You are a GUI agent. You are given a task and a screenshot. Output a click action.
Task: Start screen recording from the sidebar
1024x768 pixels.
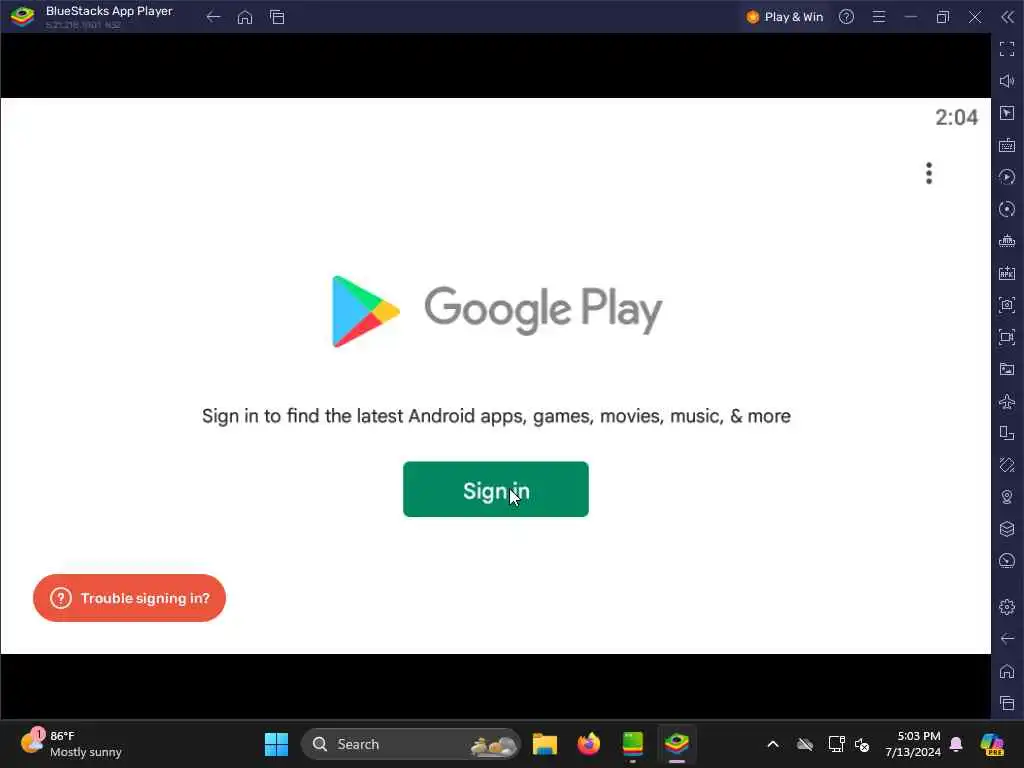pyautogui.click(x=1007, y=337)
